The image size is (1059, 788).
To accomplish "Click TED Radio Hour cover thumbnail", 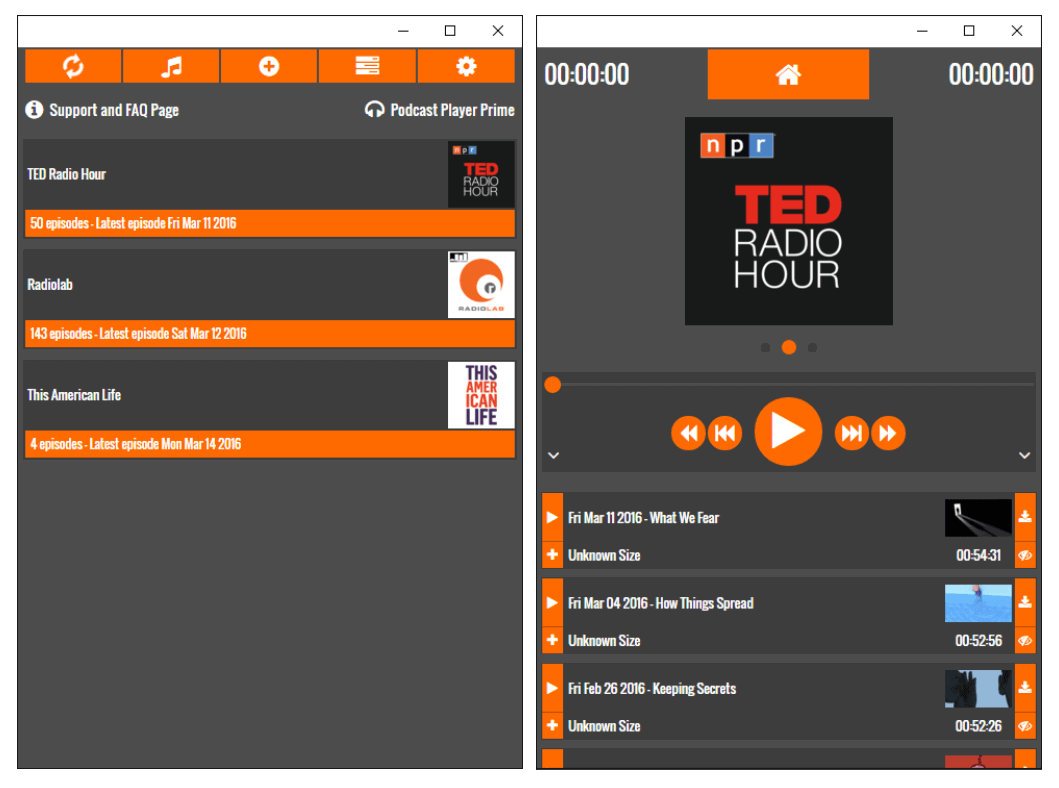I will click(481, 174).
